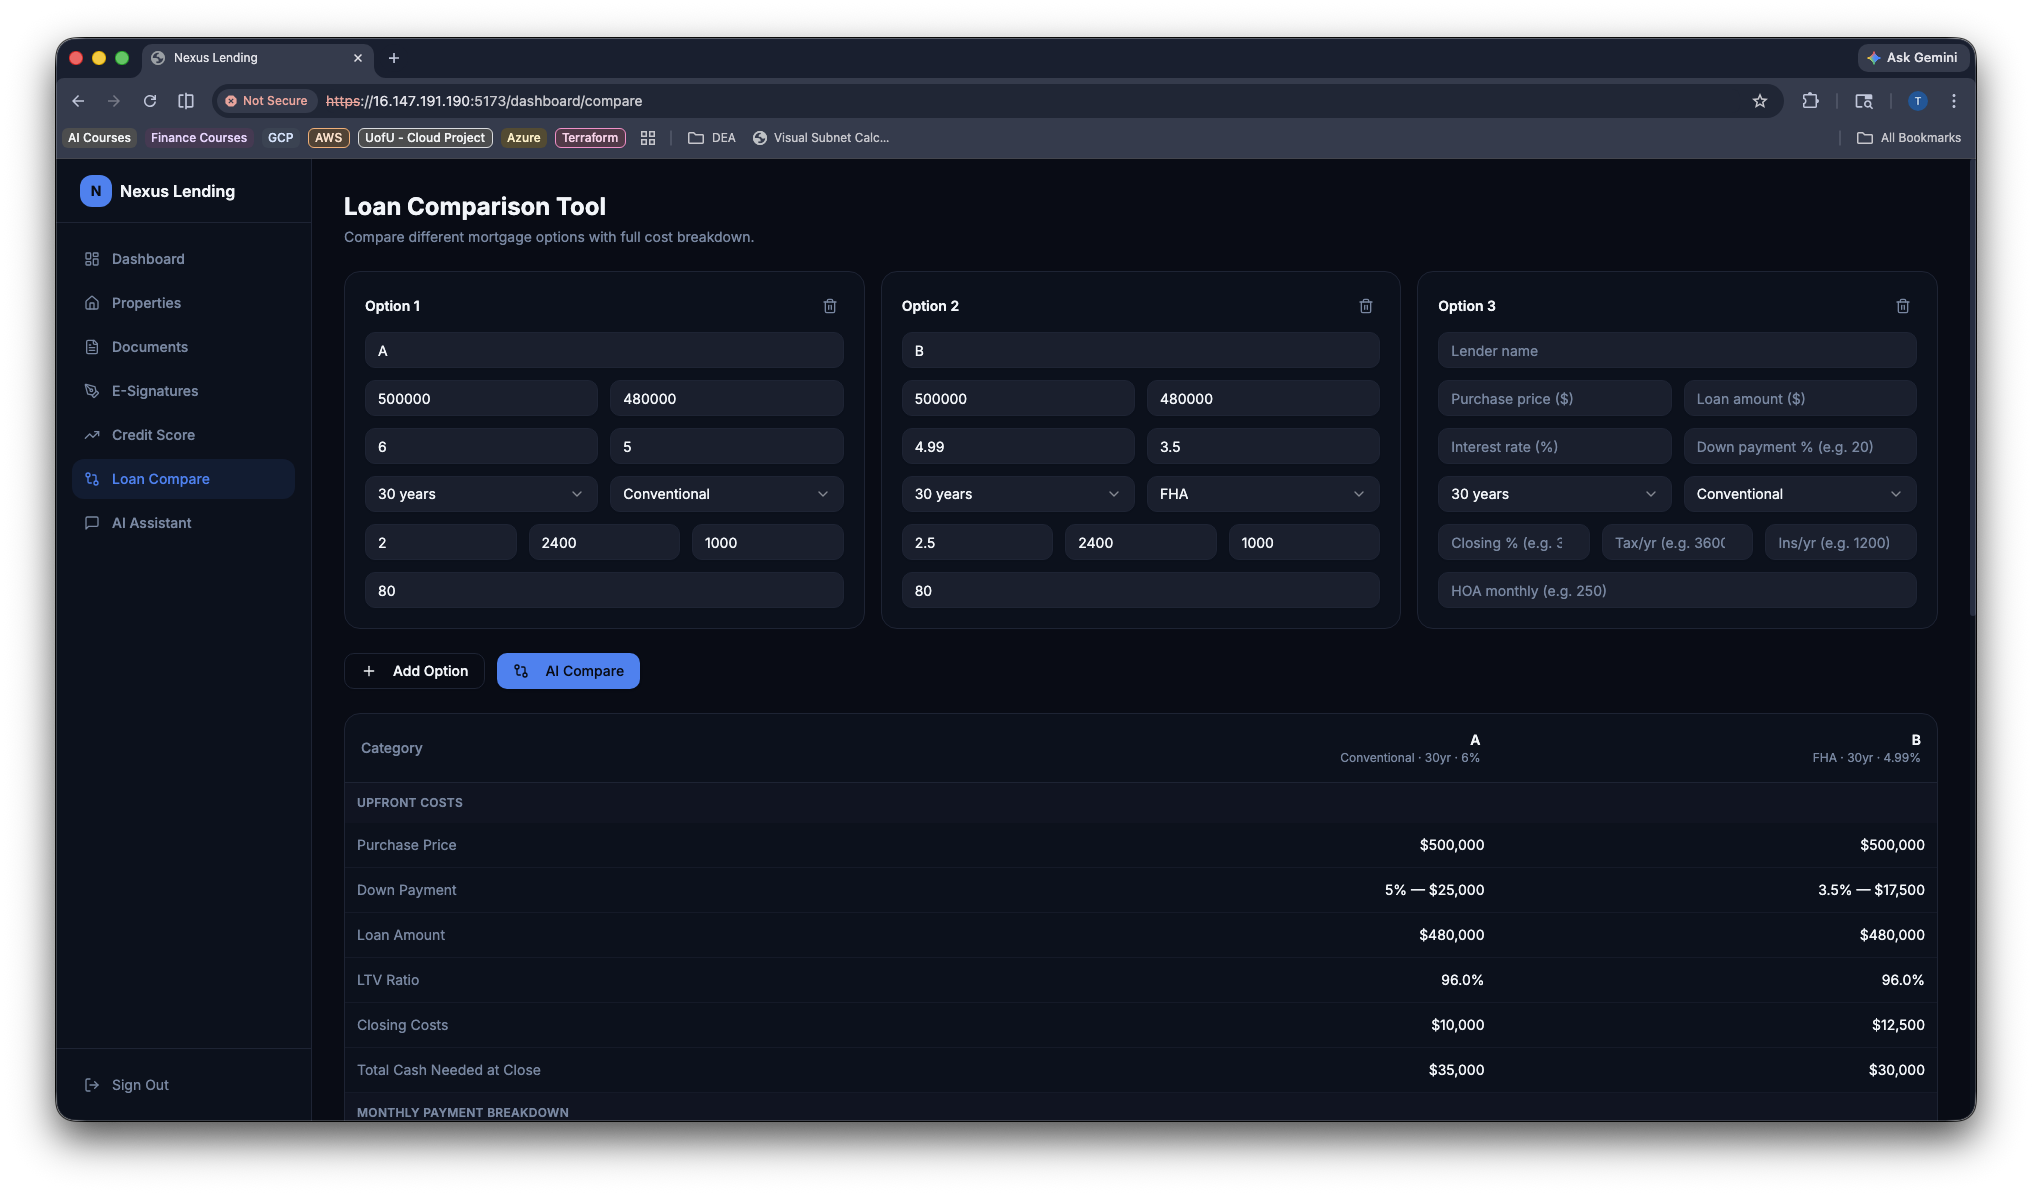This screenshot has height=1195, width=2032.
Task: Expand Option 3 Conventional loan type dropdown
Action: (x=1798, y=494)
